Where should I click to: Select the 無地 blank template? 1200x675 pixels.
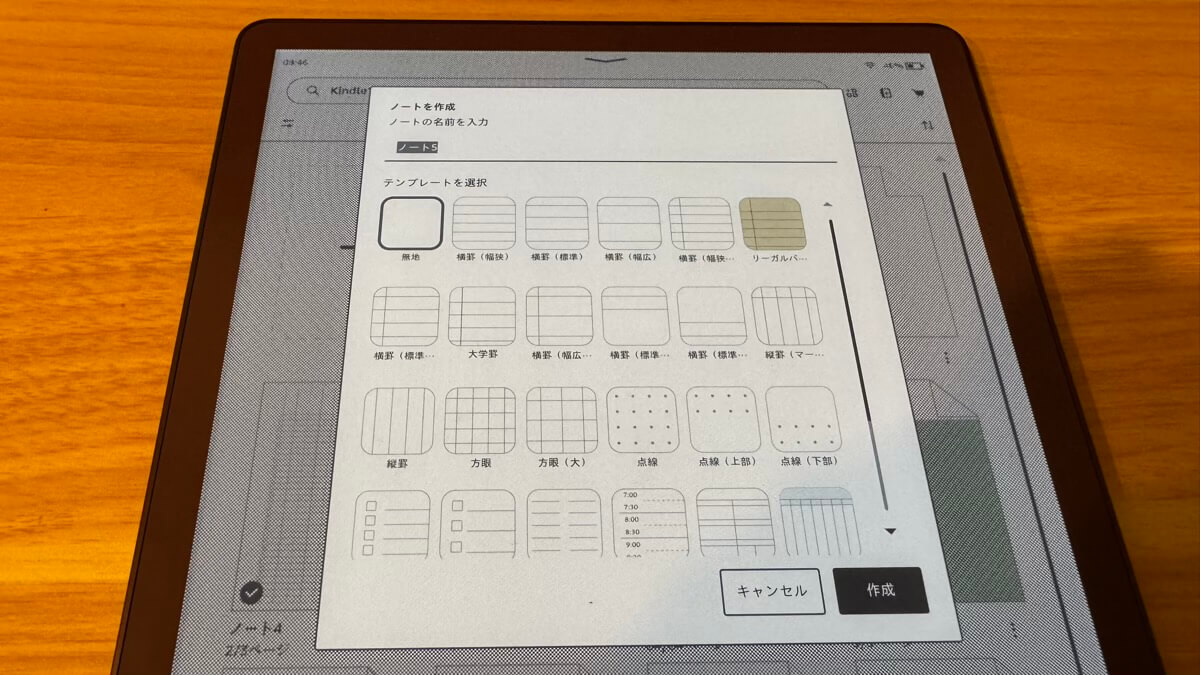click(410, 223)
